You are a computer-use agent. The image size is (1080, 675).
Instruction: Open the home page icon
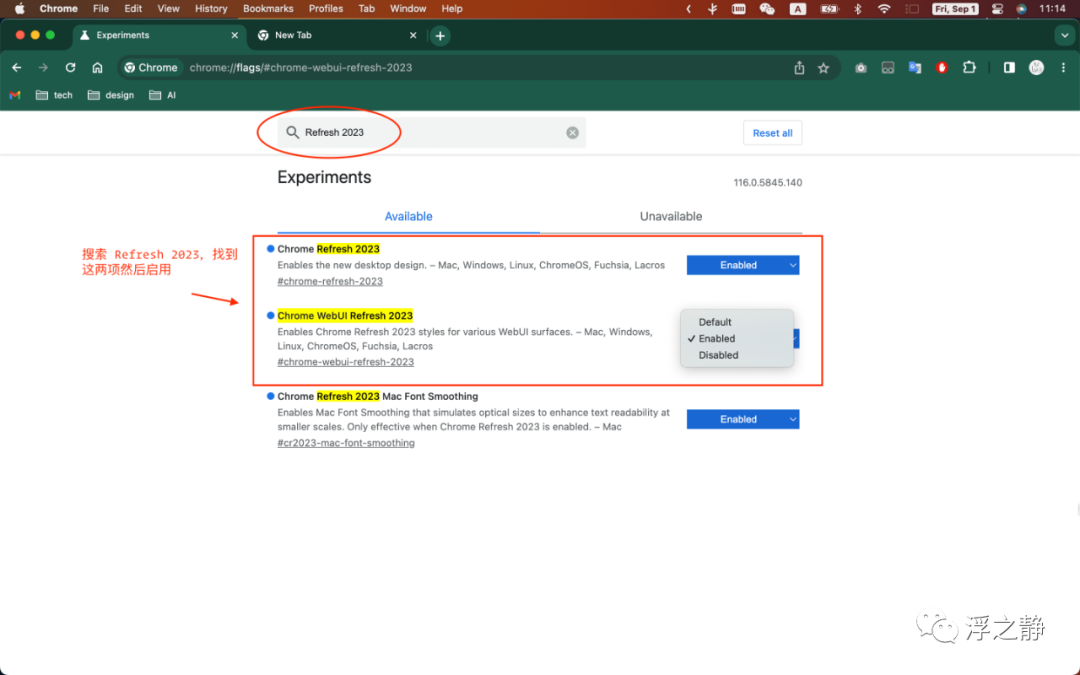click(97, 68)
